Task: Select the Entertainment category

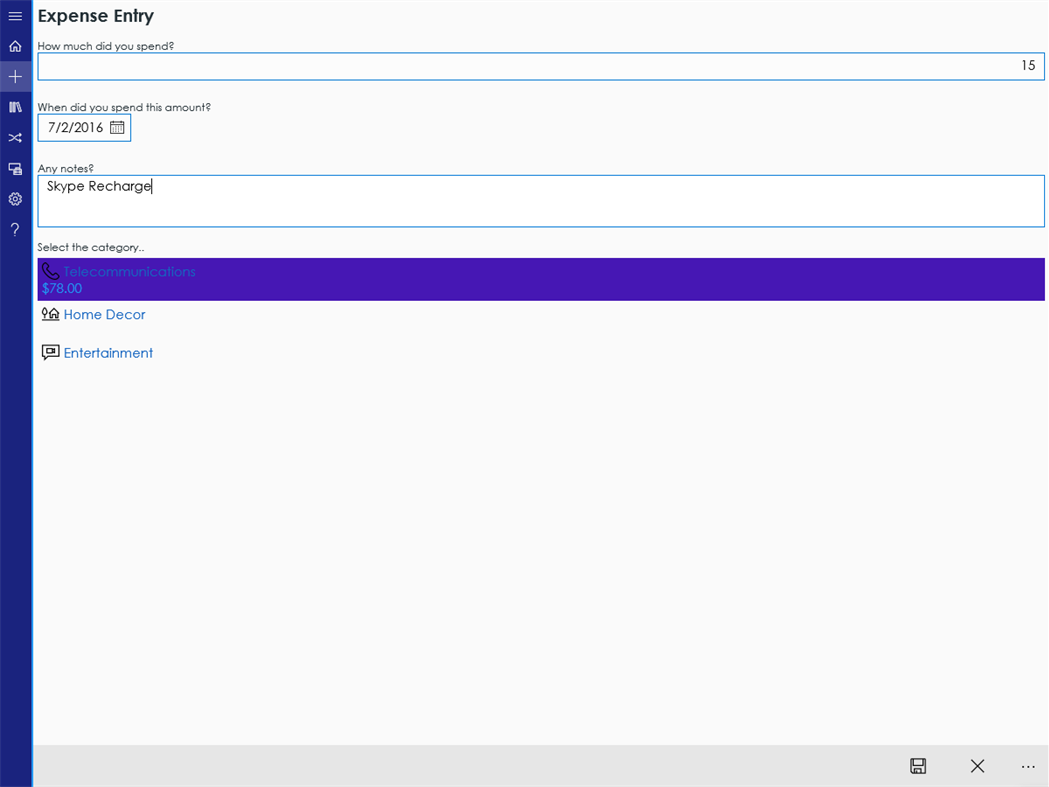Action: click(108, 352)
